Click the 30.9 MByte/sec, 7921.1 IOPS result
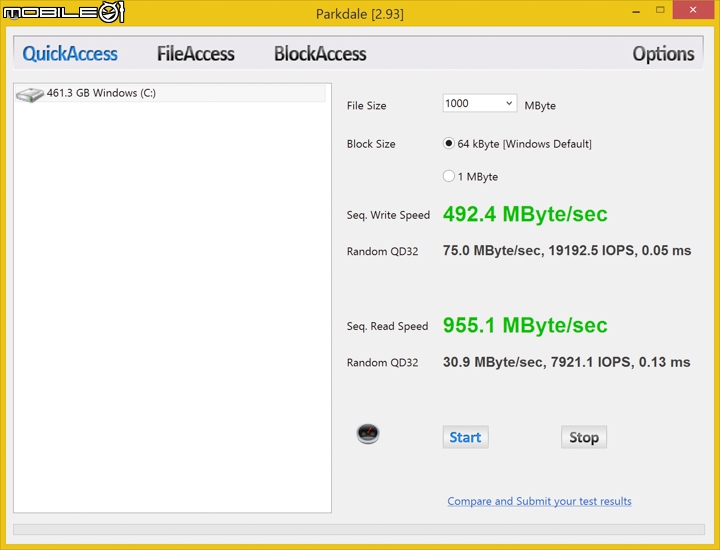 tap(566, 362)
